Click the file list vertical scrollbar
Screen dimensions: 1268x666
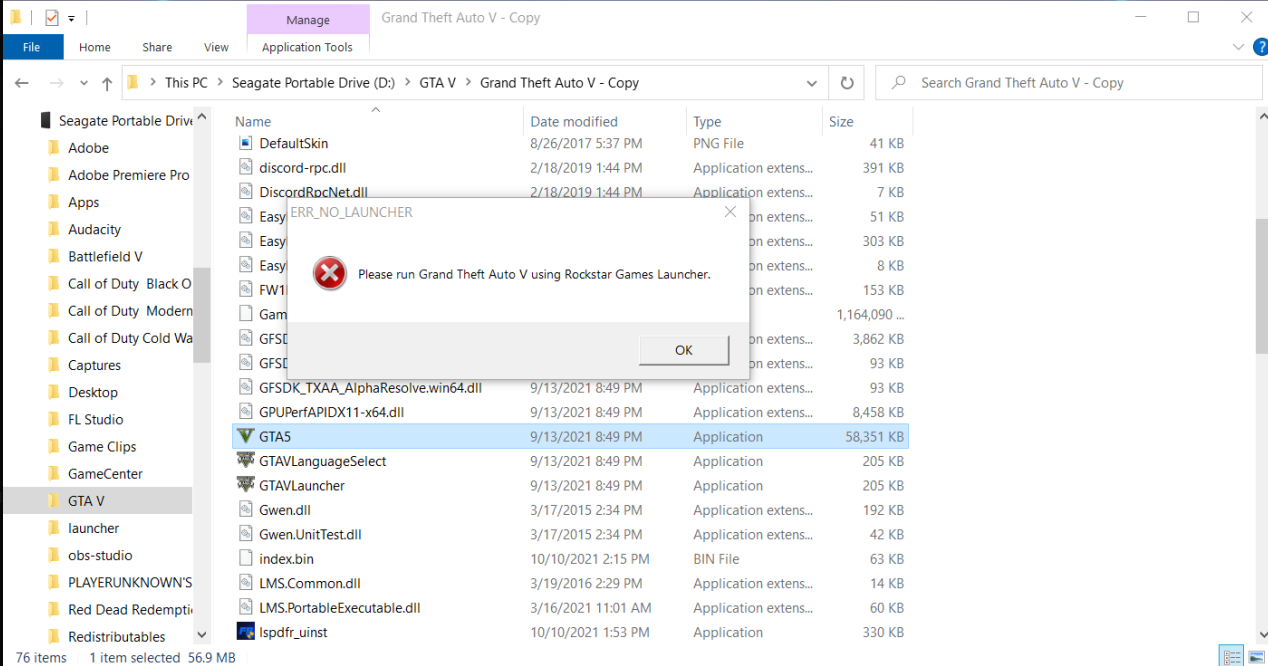point(1260,285)
